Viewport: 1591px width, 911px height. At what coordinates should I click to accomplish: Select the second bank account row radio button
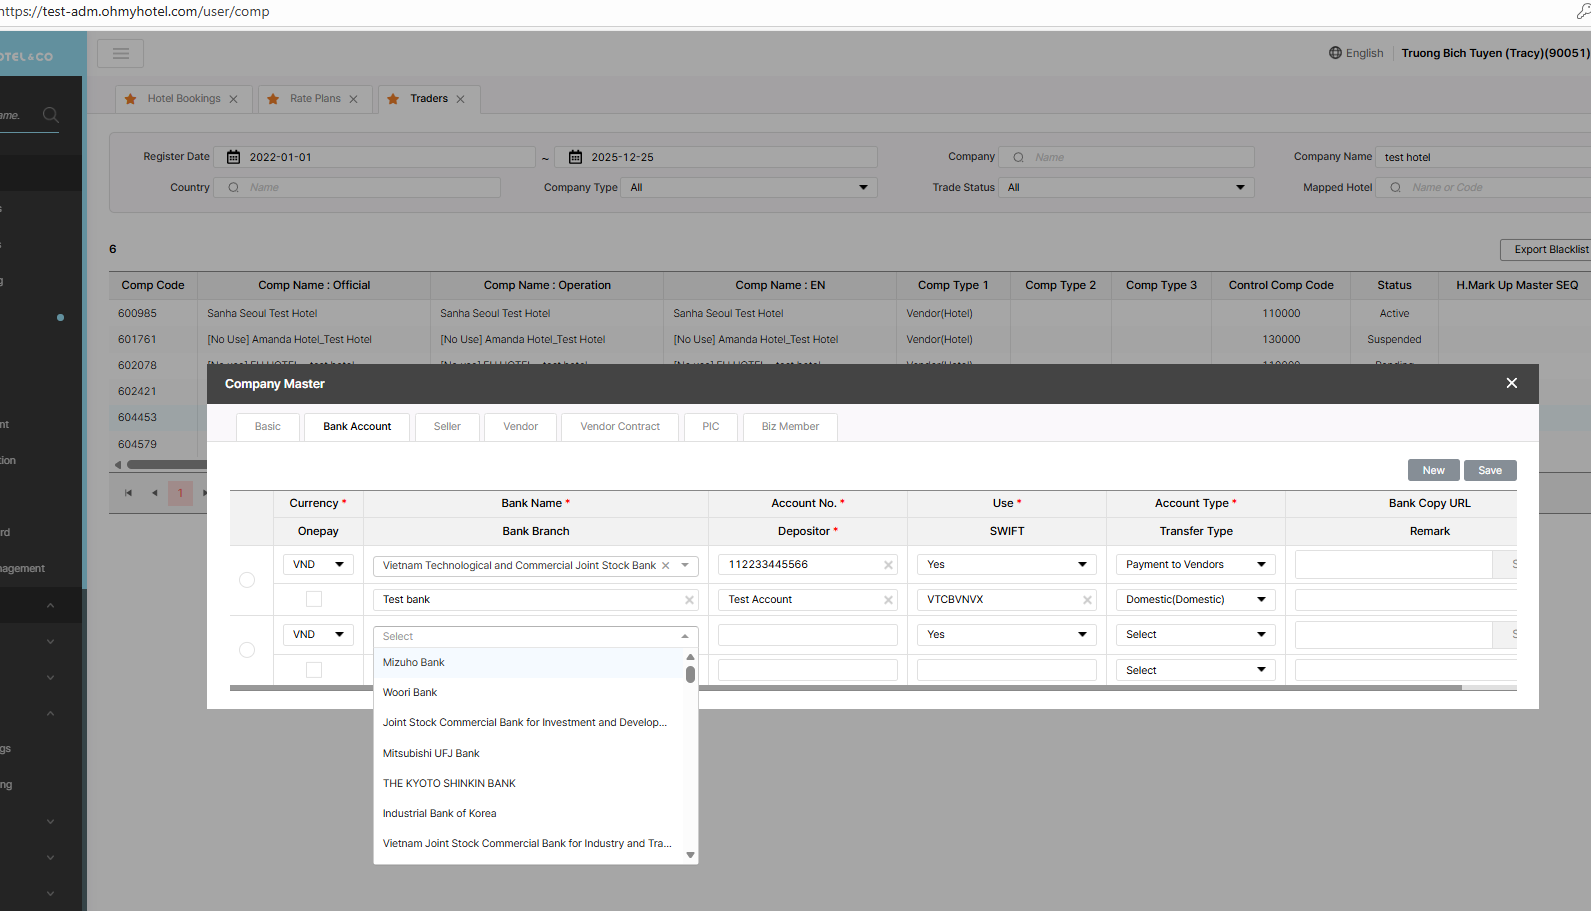(247, 650)
